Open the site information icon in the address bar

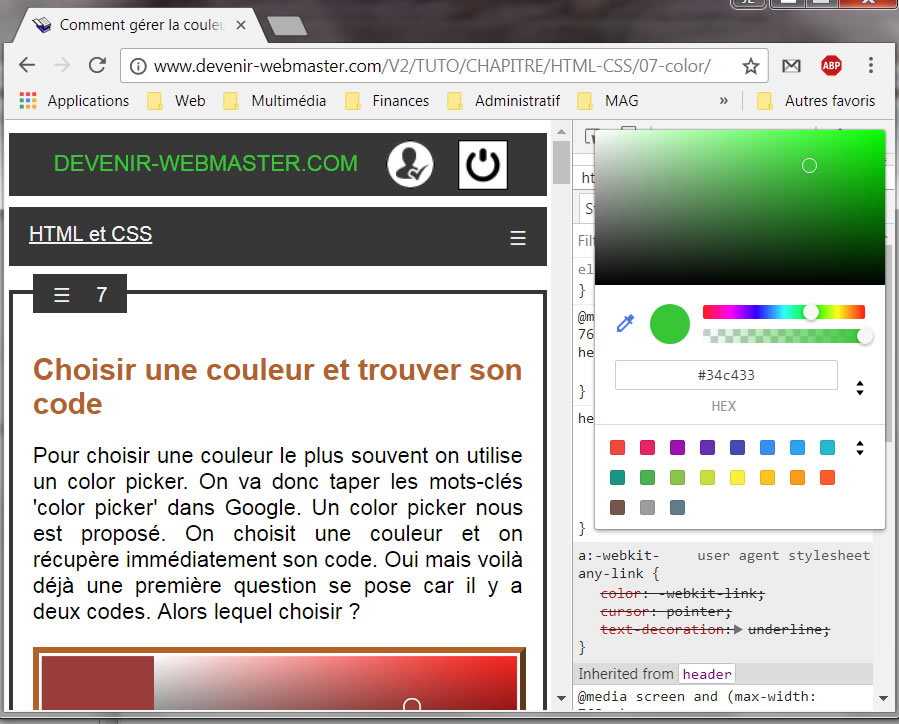tap(138, 66)
